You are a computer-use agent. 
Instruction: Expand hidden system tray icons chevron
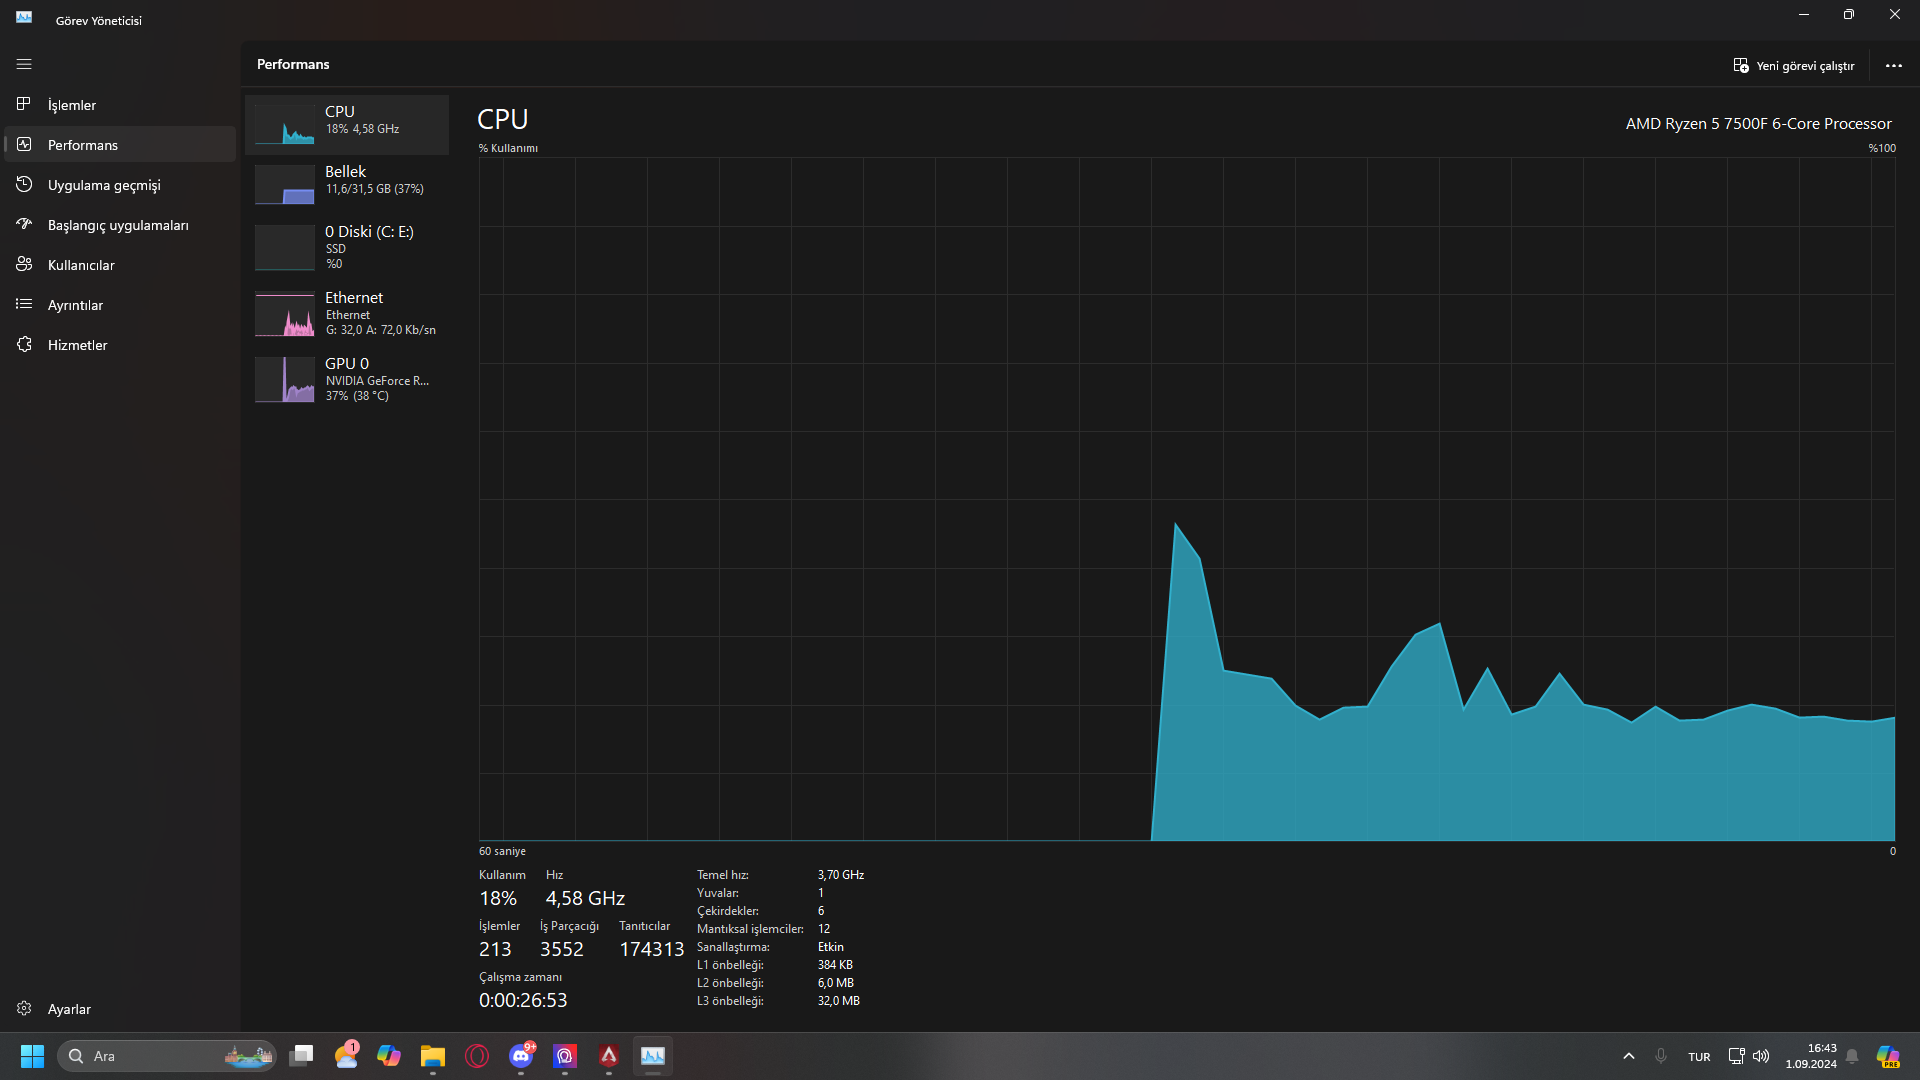[1628, 1056]
